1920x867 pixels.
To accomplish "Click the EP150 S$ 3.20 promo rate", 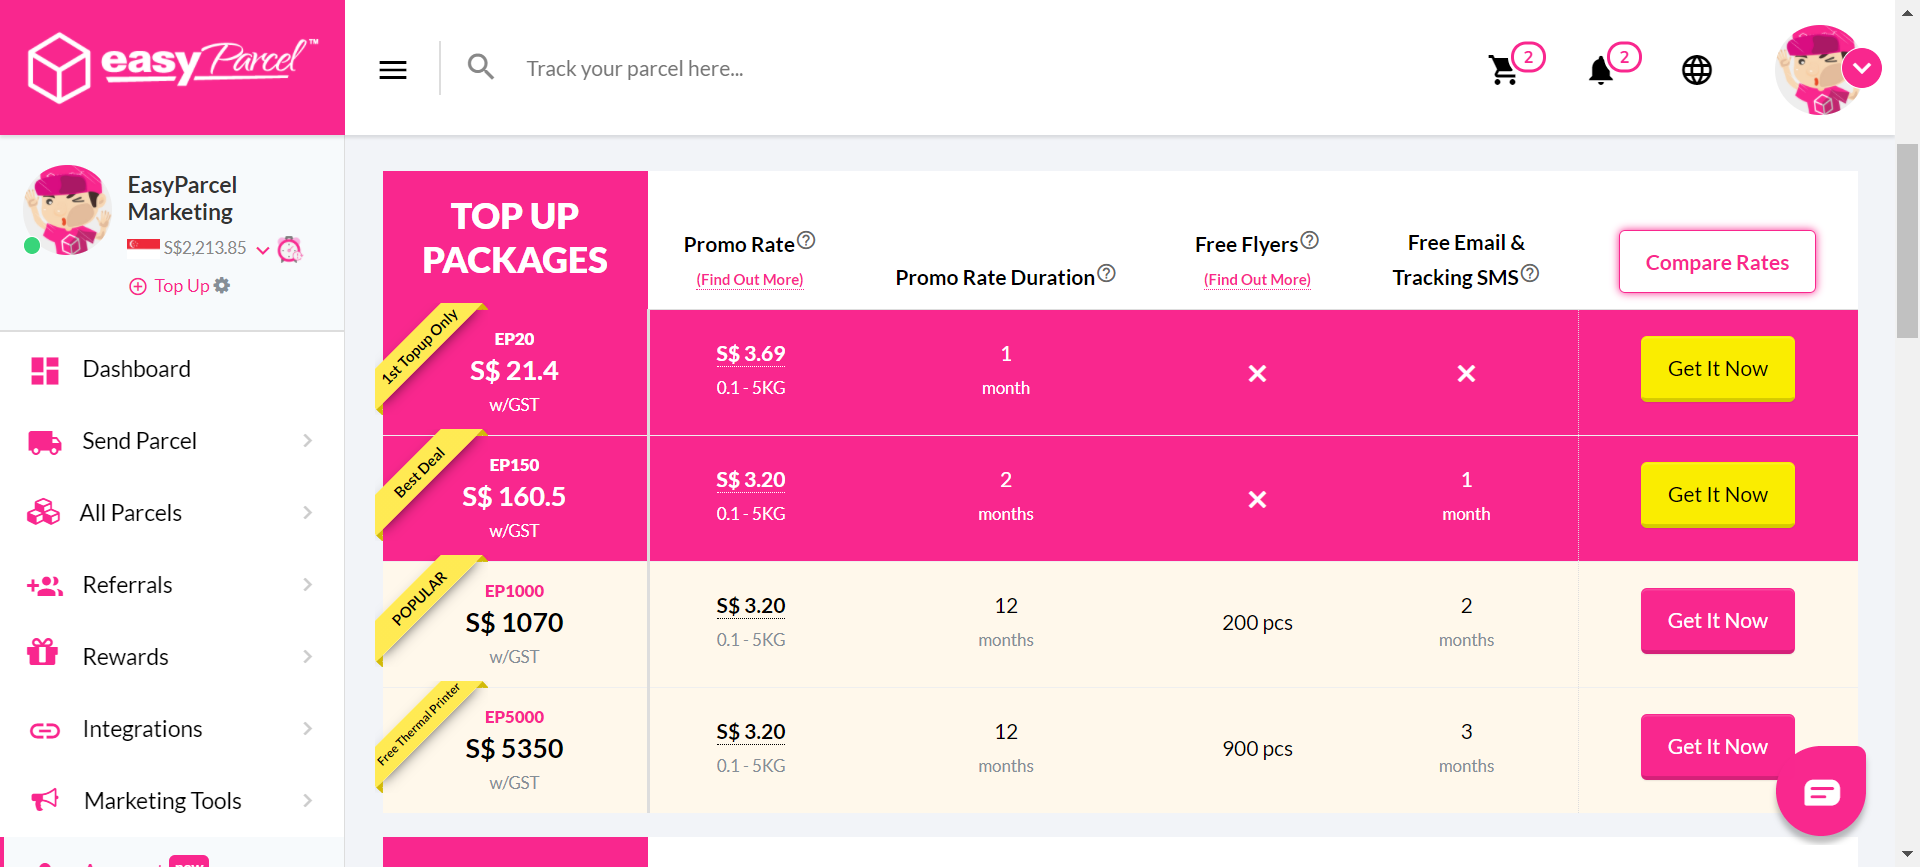I will 751,480.
